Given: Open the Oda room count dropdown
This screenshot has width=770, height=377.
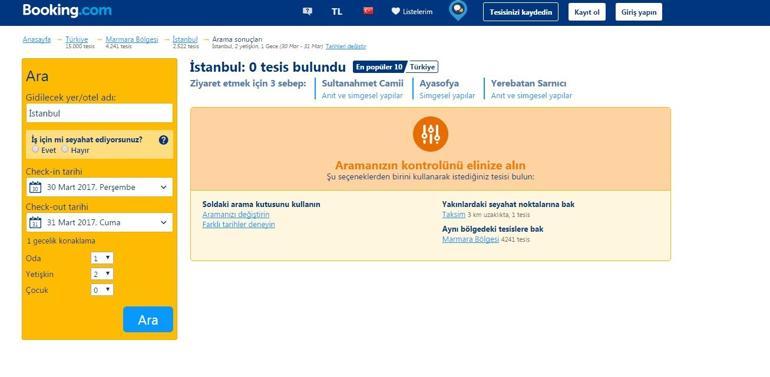Looking at the screenshot, I should [102, 258].
